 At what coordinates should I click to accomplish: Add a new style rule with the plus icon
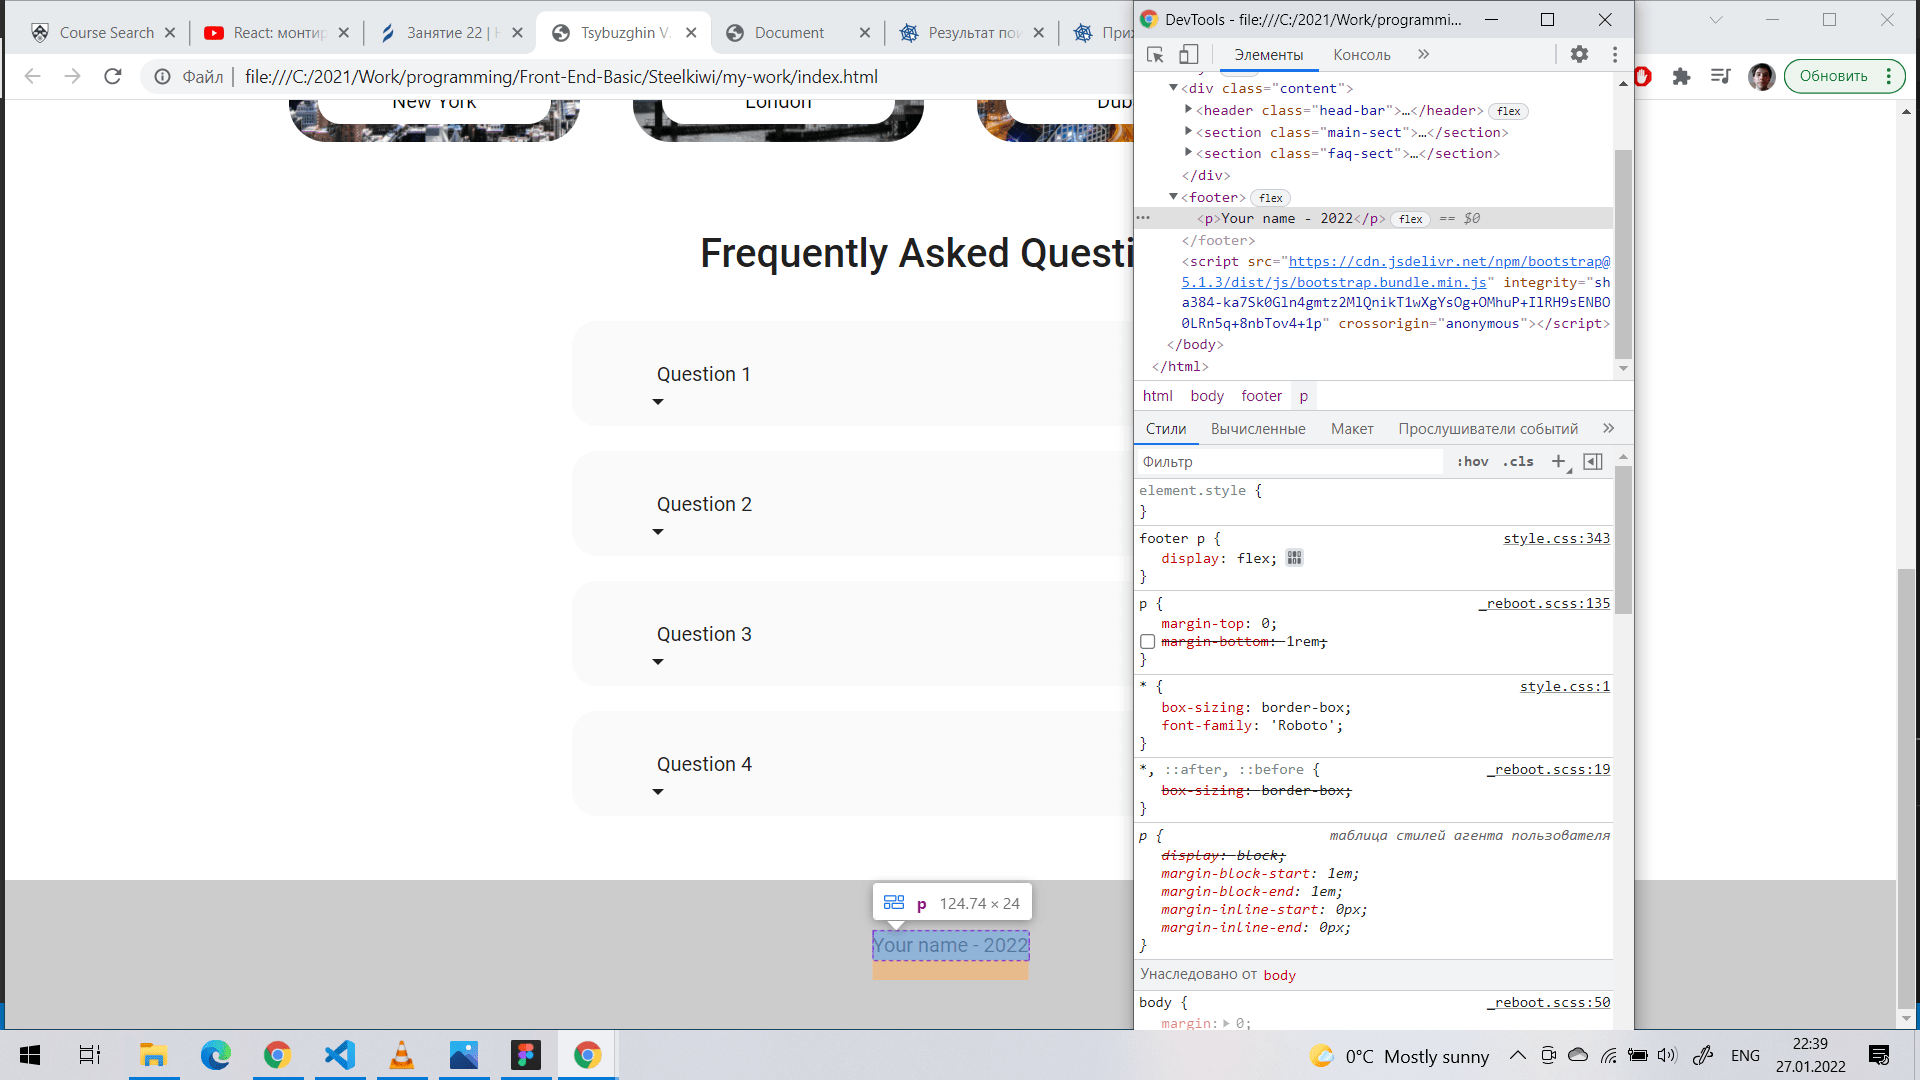point(1558,461)
